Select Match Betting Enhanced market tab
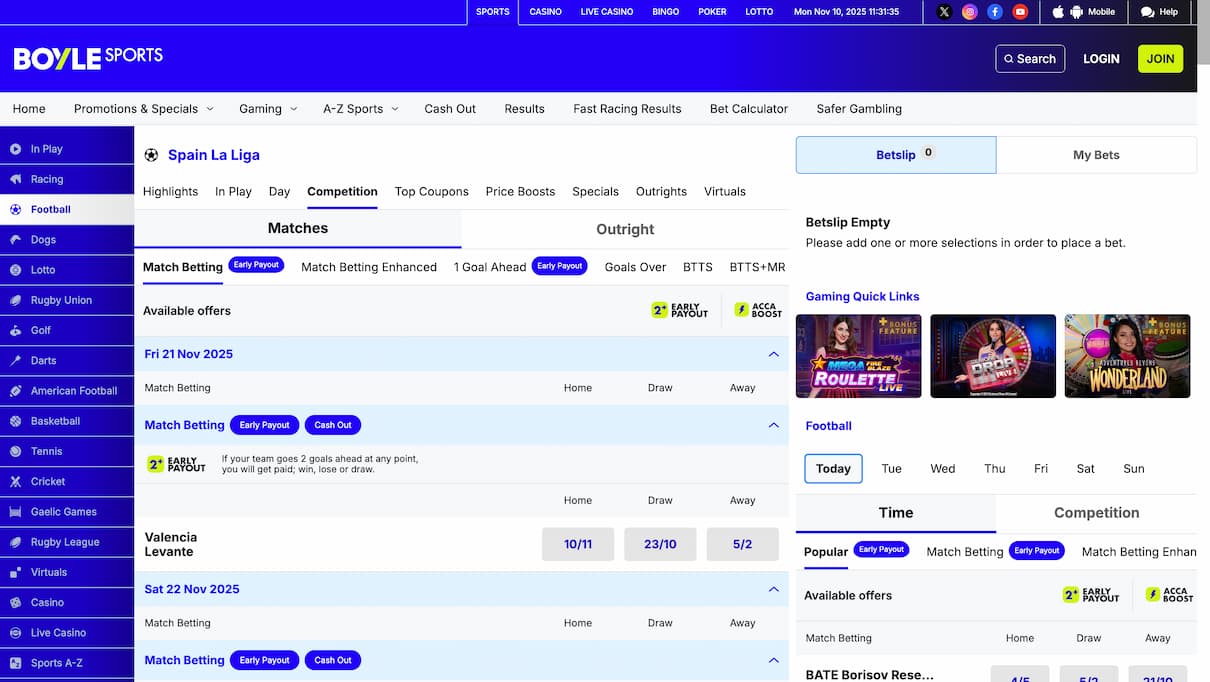 point(369,267)
